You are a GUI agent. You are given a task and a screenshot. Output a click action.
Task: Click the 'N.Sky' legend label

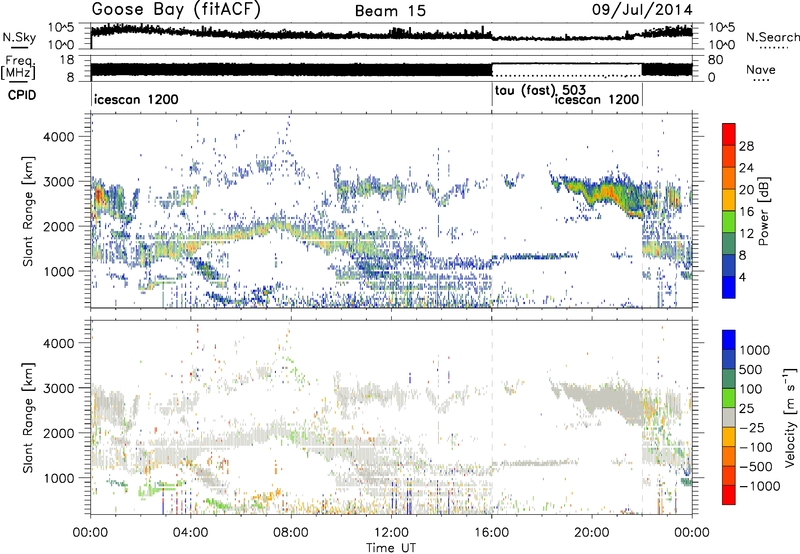19,37
